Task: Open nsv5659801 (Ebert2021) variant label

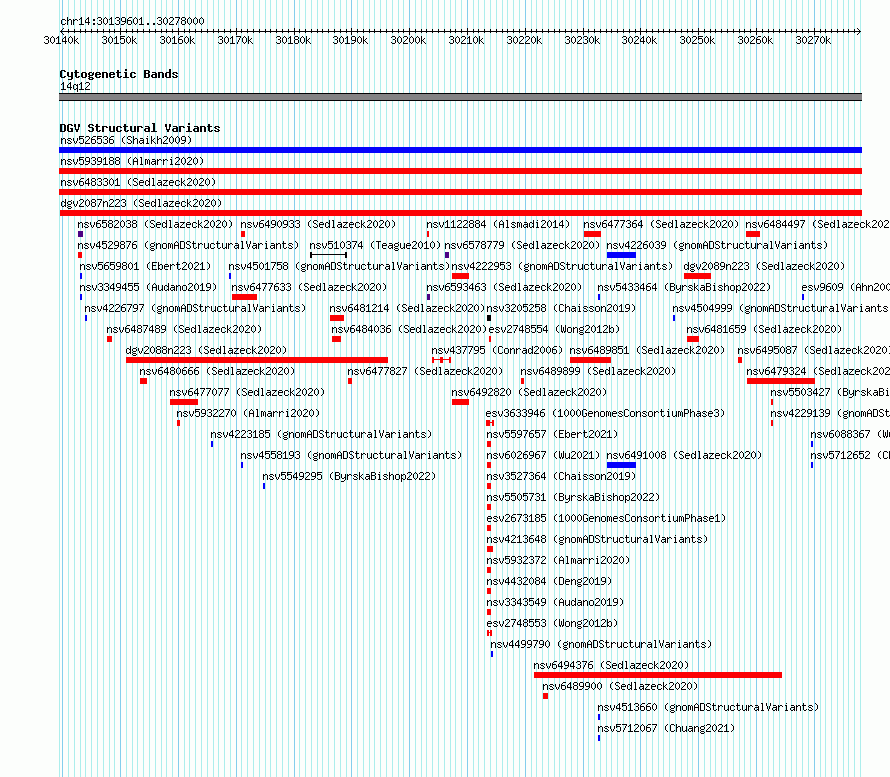Action: pyautogui.click(x=145, y=266)
